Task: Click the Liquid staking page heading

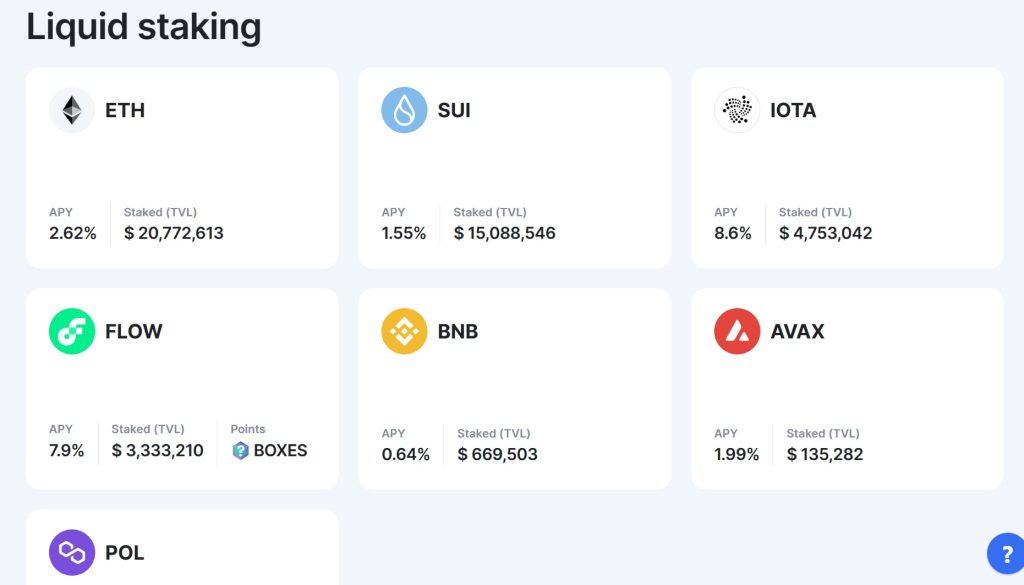Action: pyautogui.click(x=144, y=27)
